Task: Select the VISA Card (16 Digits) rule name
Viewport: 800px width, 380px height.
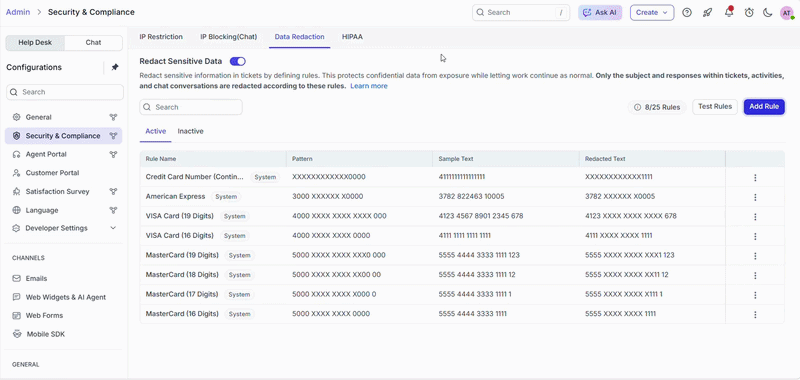Action: (x=180, y=236)
